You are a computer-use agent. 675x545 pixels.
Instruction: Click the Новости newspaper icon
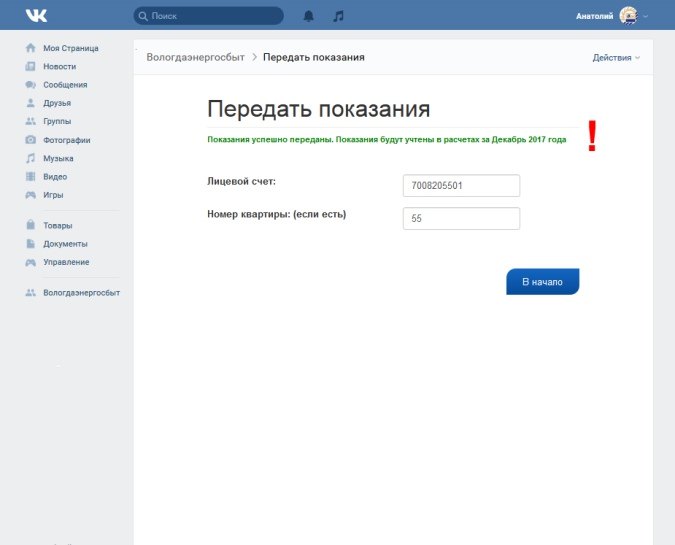coord(31,66)
